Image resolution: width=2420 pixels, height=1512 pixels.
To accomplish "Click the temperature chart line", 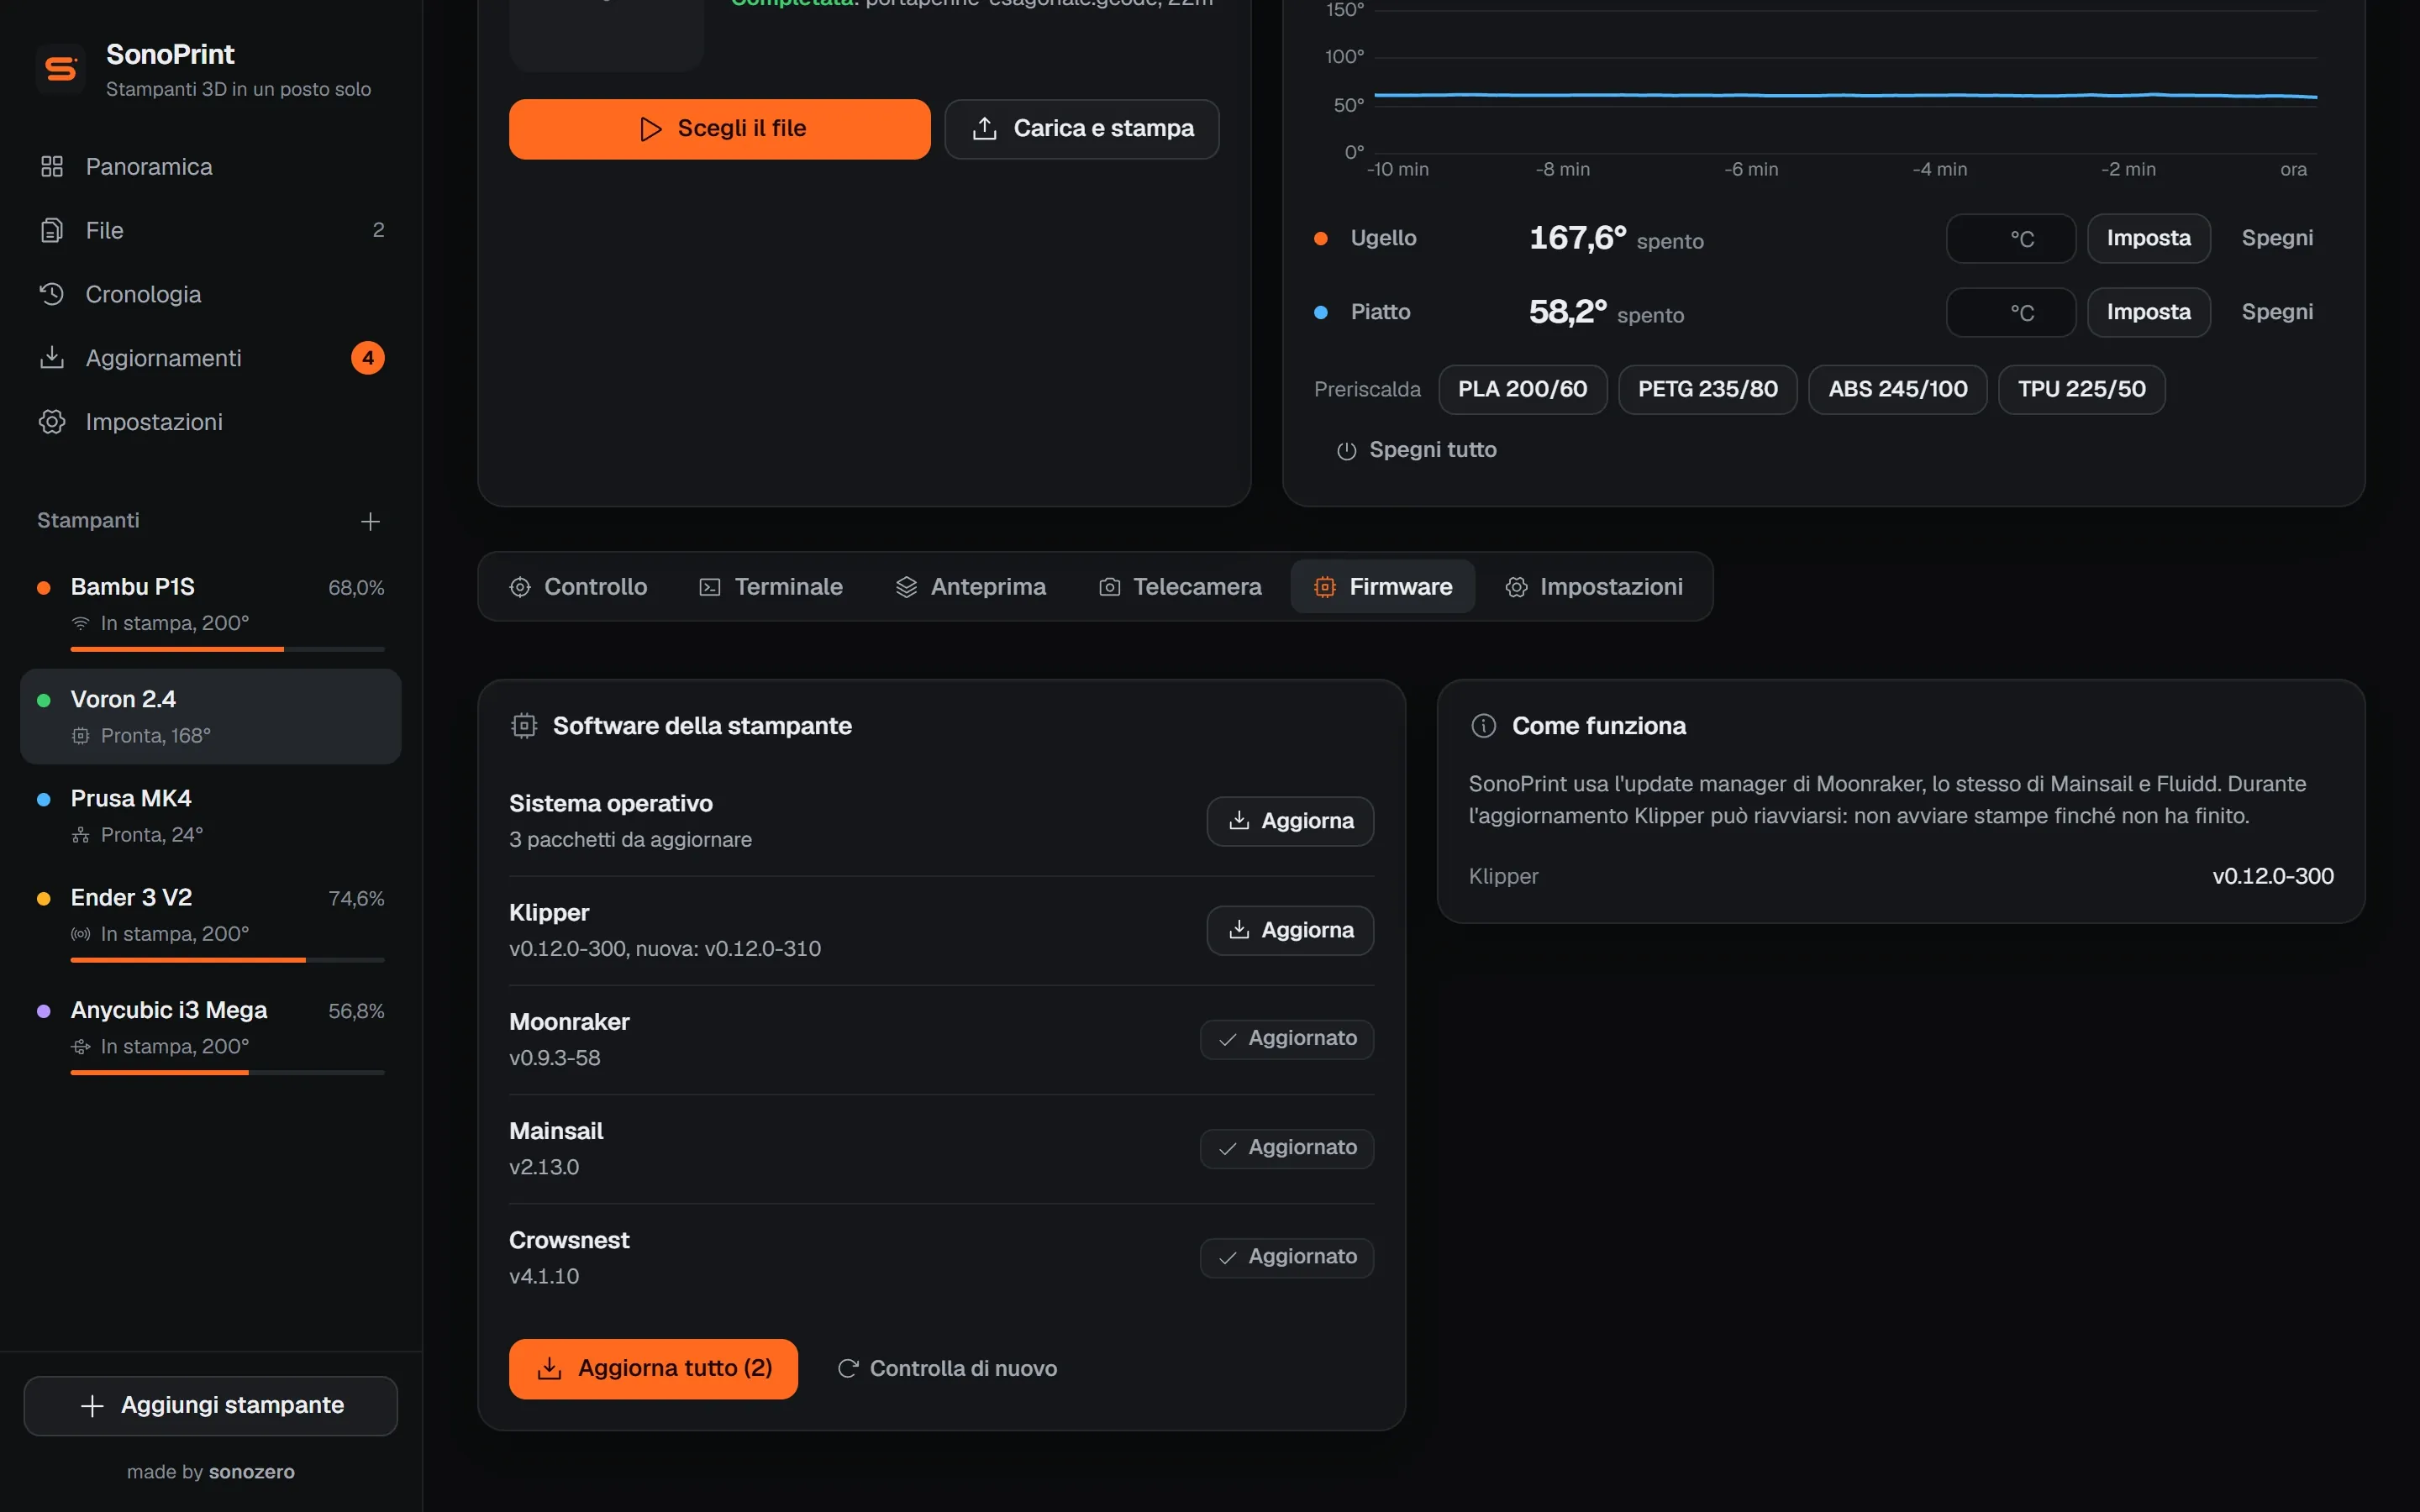I will click(x=1845, y=96).
